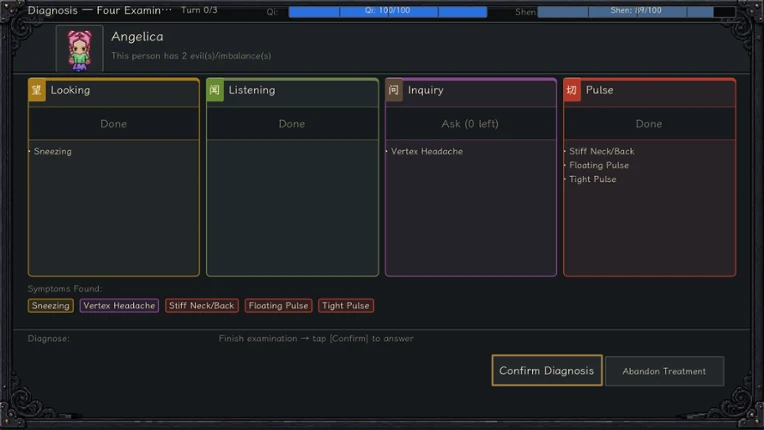764x430 pixels.
Task: Click Stiff Neck/Back entry in Pulse panel
Action: click(x=602, y=151)
